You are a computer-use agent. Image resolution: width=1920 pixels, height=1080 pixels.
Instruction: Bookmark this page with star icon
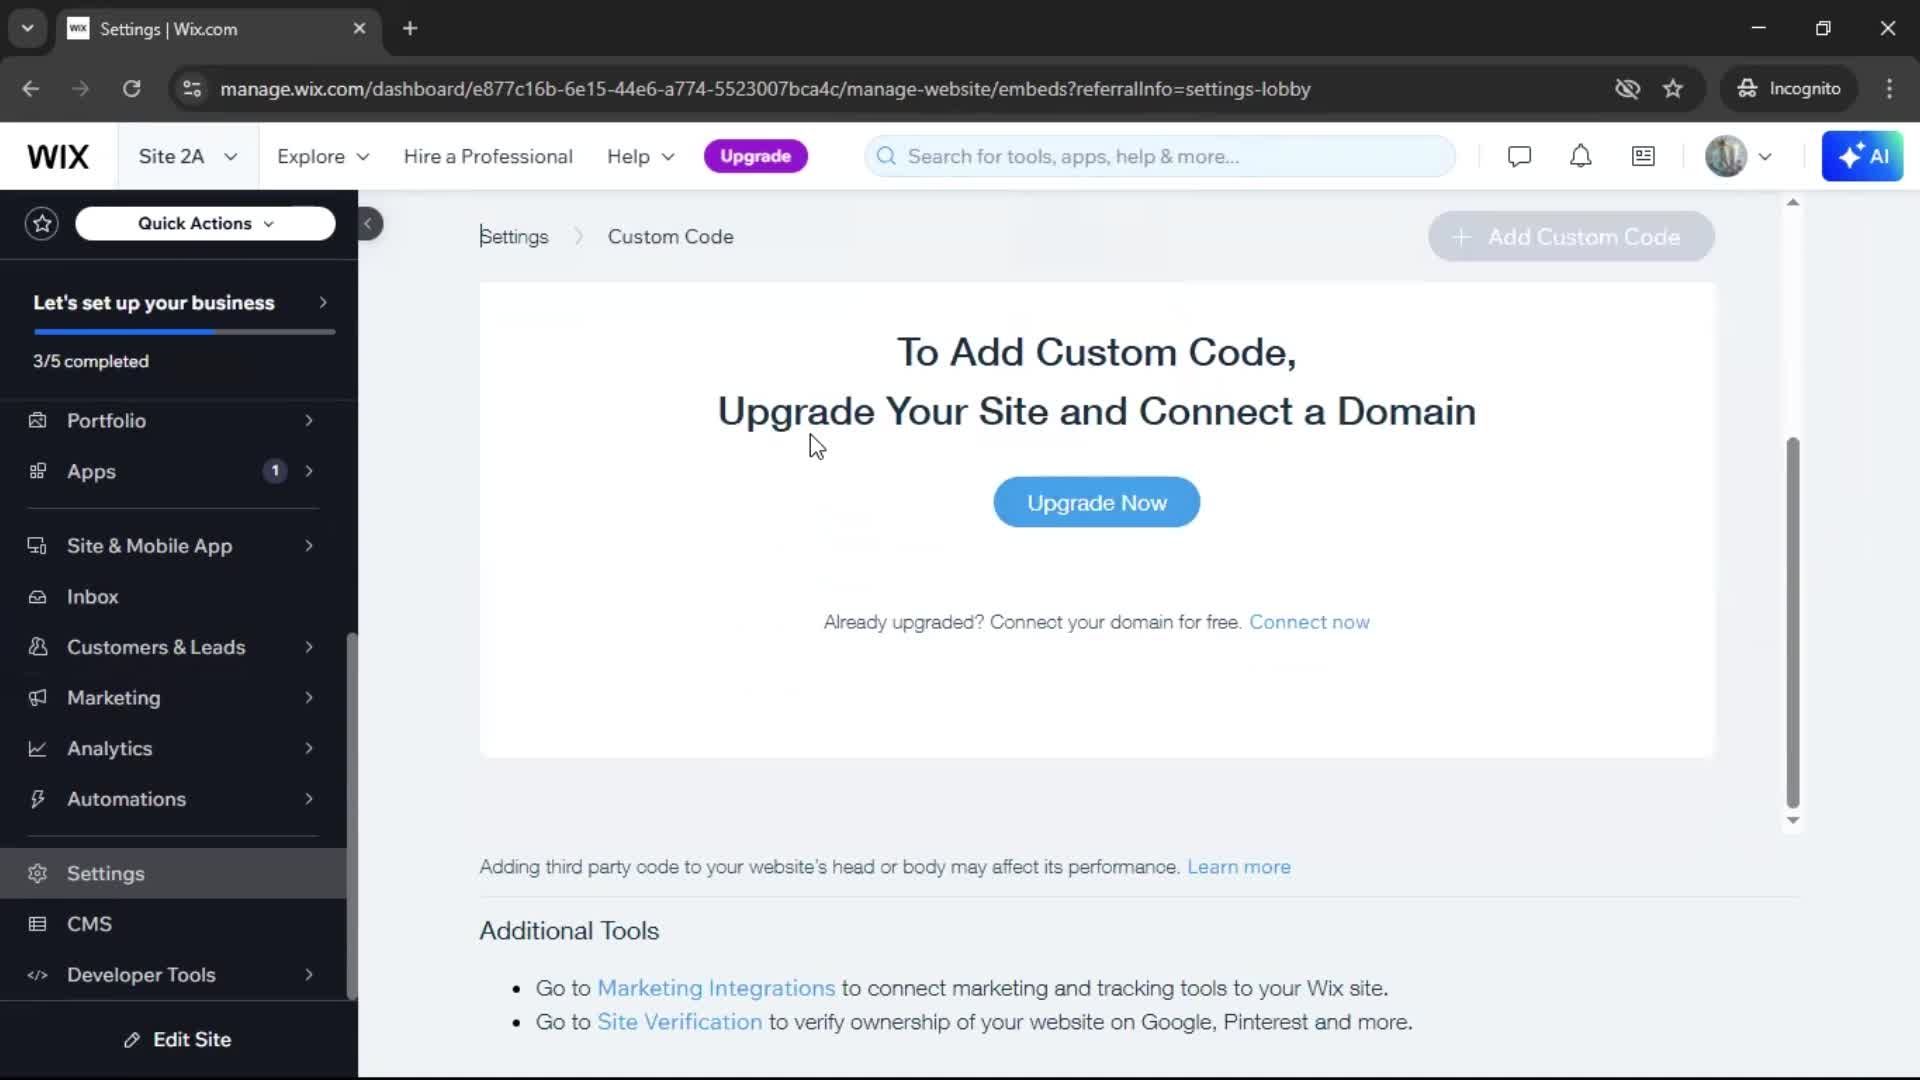1673,89
